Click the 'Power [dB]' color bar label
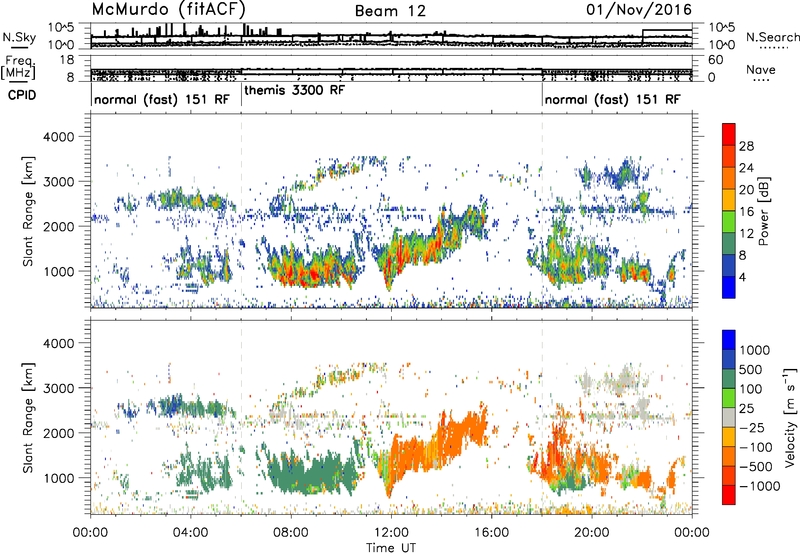 click(763, 211)
